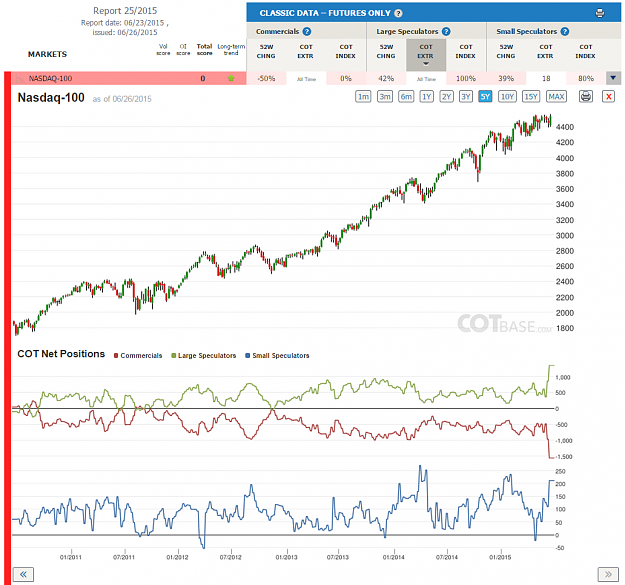Screen dimensions: 625x585
Task: Select the 3m chart range
Action: click(385, 96)
